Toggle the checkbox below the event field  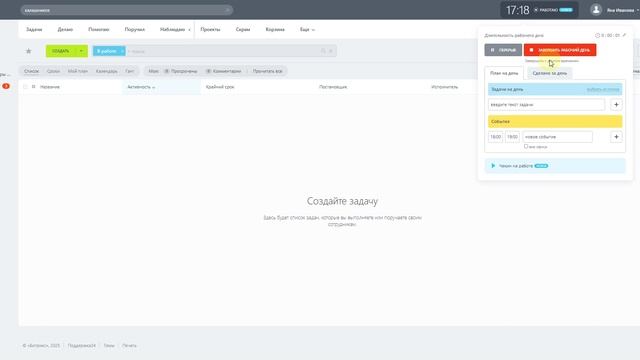pos(526,146)
